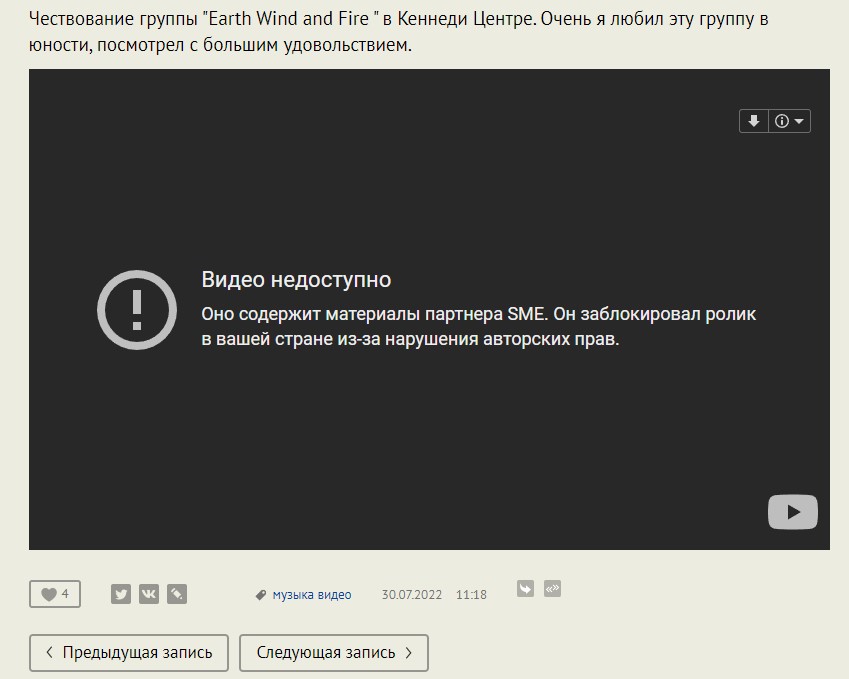Click the post text about Earth Wind and Fire
This screenshot has width=849, height=679.
pos(398,32)
